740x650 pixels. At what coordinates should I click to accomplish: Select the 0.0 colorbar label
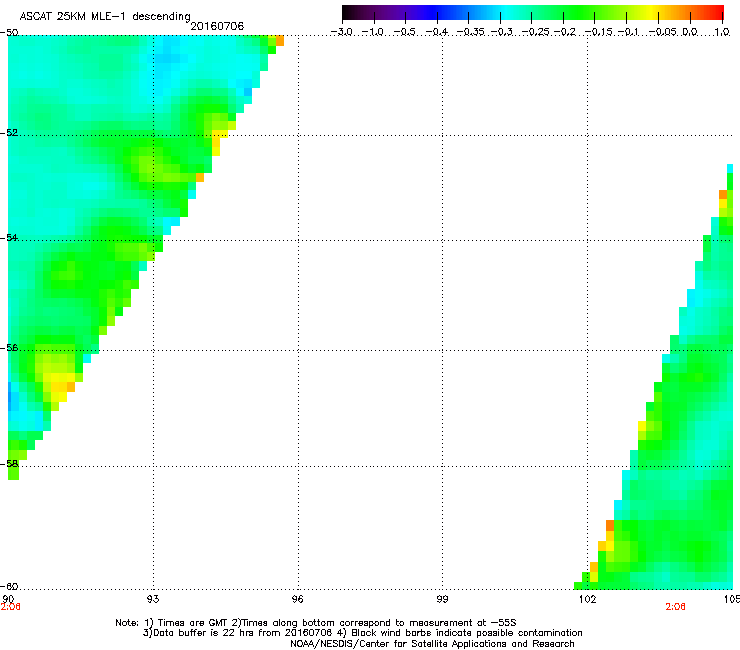click(690, 32)
